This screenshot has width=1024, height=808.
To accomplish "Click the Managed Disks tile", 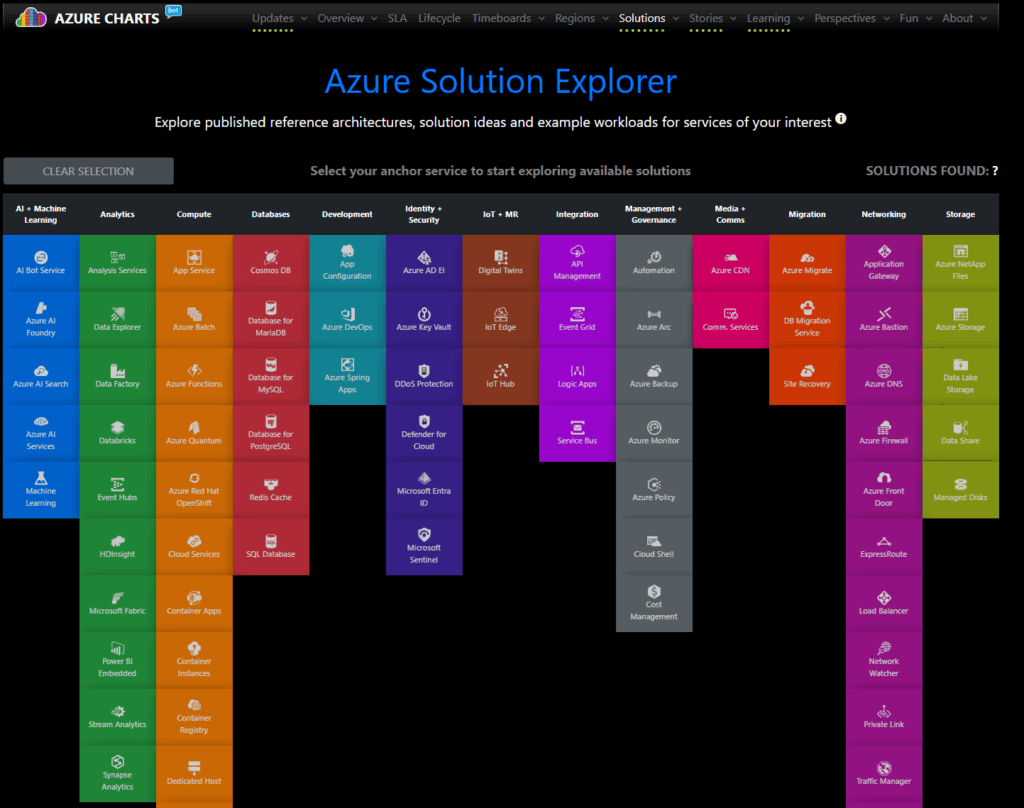I will pos(960,490).
